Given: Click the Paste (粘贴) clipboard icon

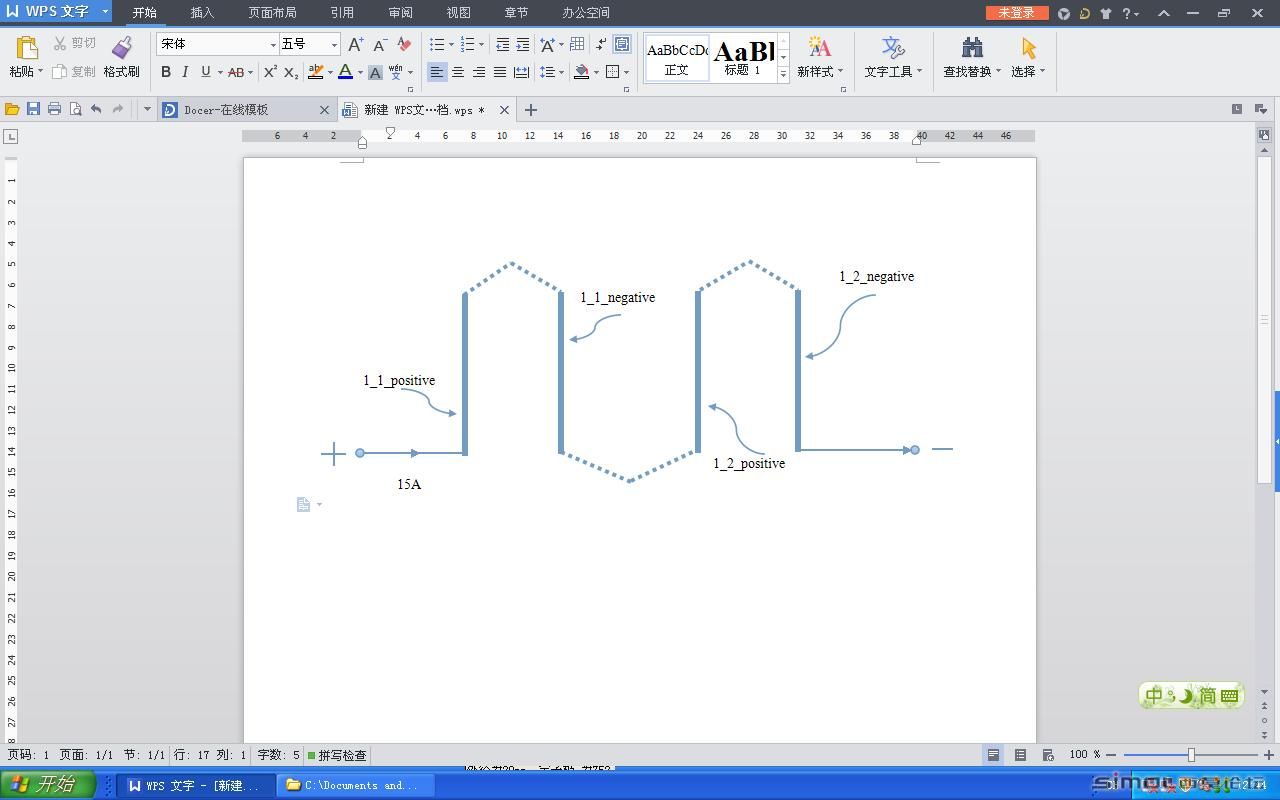Looking at the screenshot, I should tap(27, 47).
